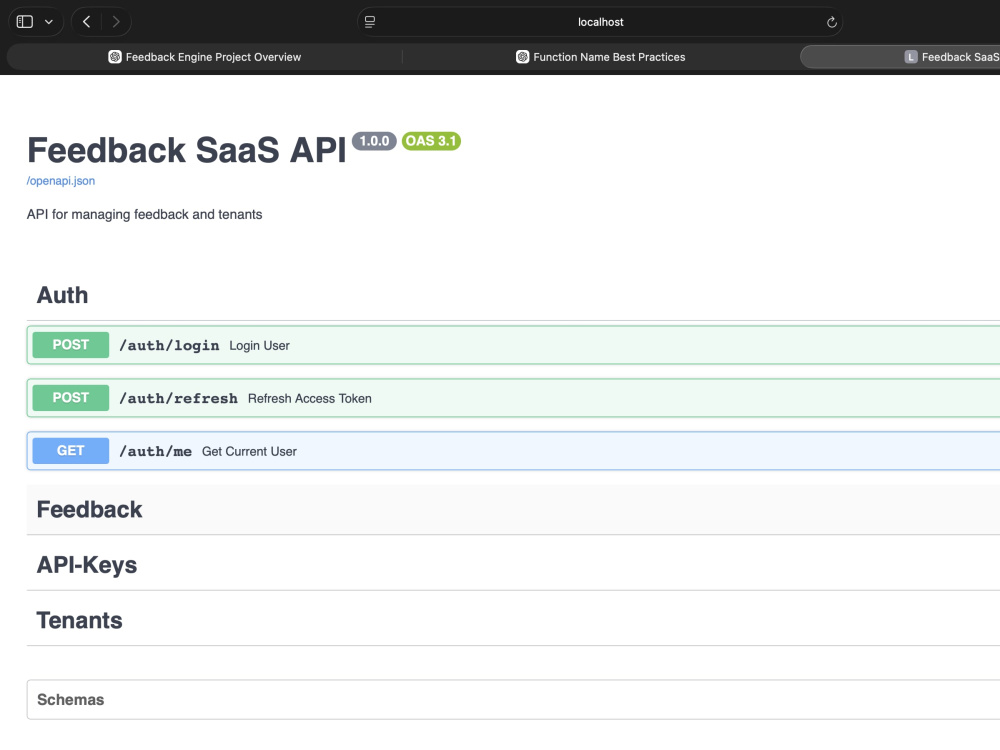This screenshot has height=750, width=1000.
Task: Switch to Function Name Best Practices tab
Action: pyautogui.click(x=600, y=57)
